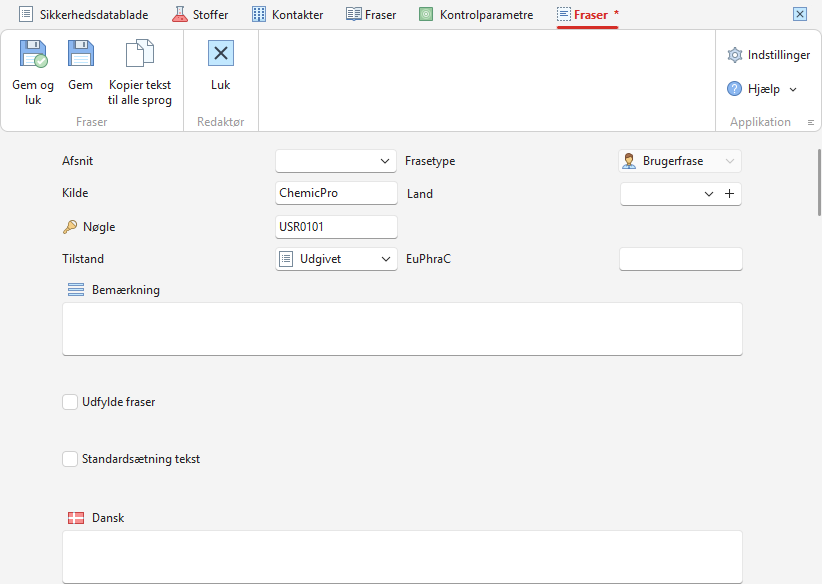Close the active tab with the blue X
822x584 pixels.
pos(800,14)
